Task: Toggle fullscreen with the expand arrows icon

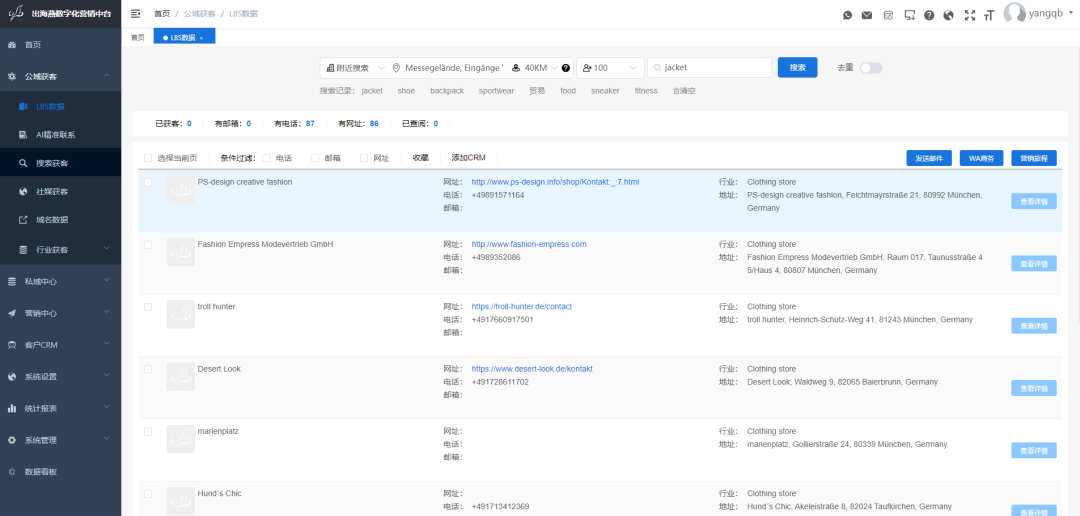Action: pos(970,15)
